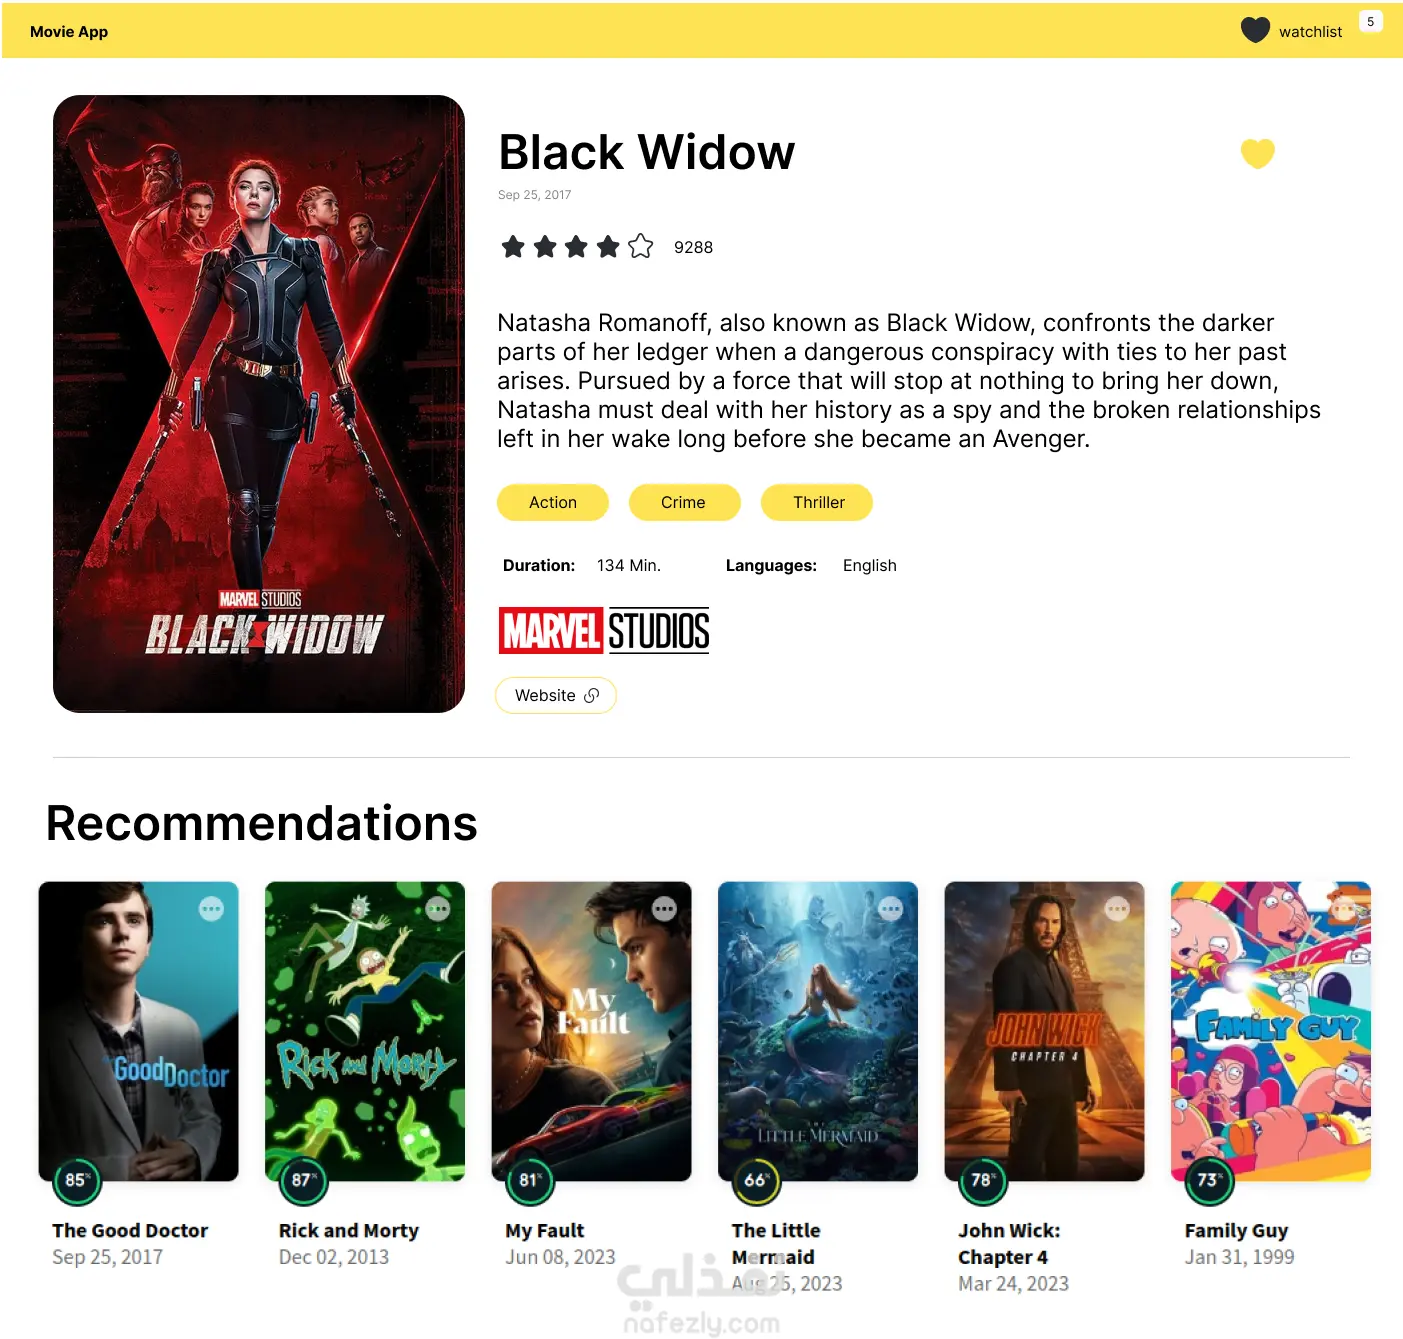
Task: Open three-dots menu on The Little Mermaid card
Action: pos(891,909)
